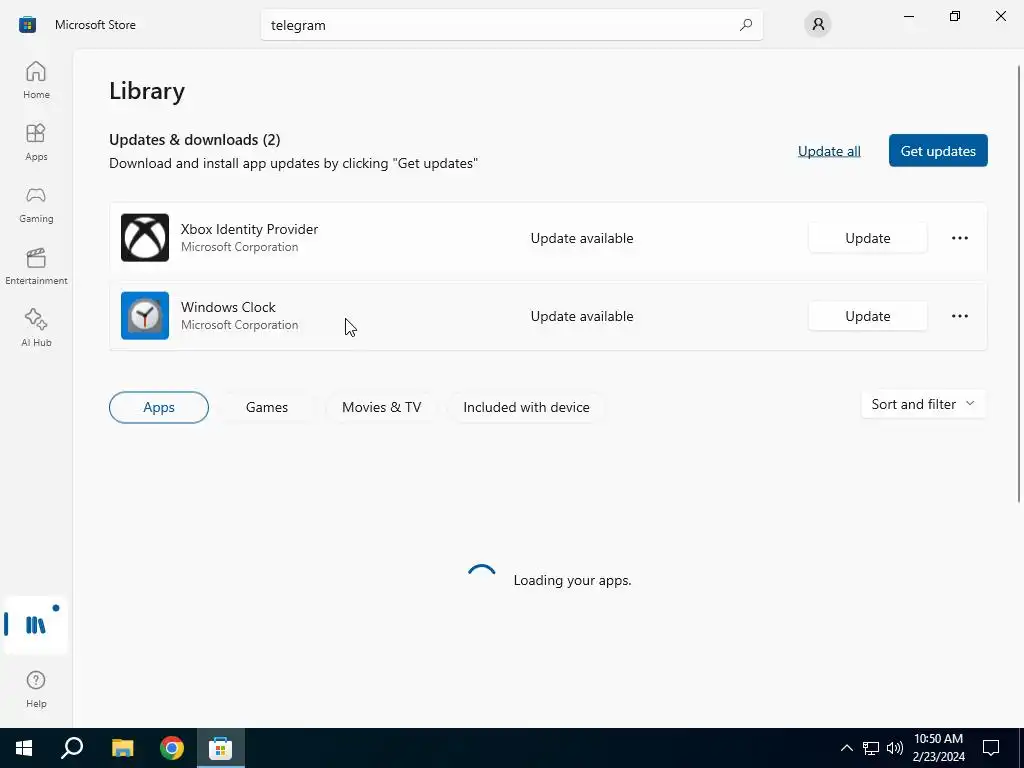Open the Entertainment sidebar section
Viewport: 1024px width, 768px height.
coord(36,266)
